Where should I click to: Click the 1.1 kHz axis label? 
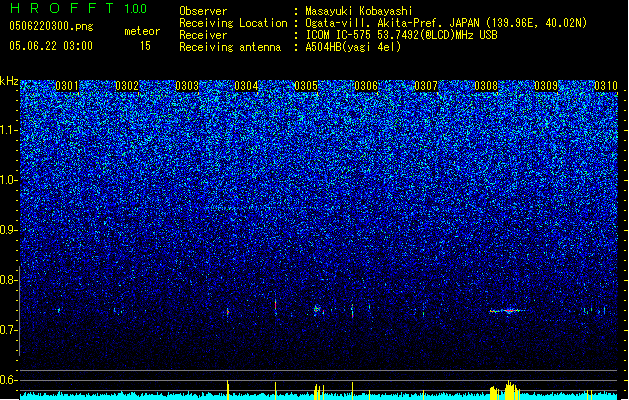click(9, 130)
